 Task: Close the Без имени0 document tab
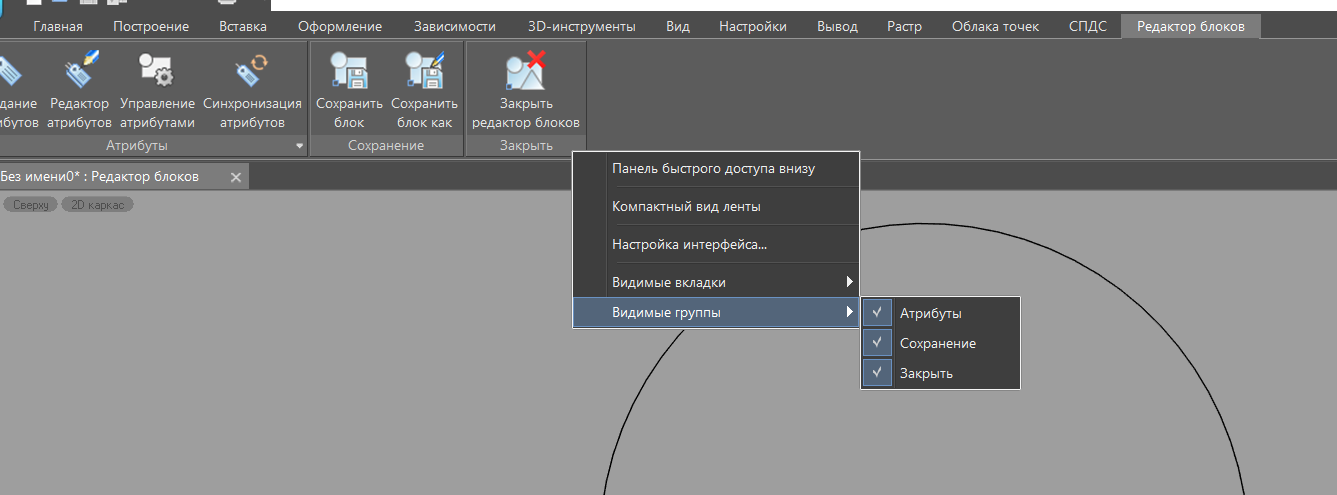point(236,177)
